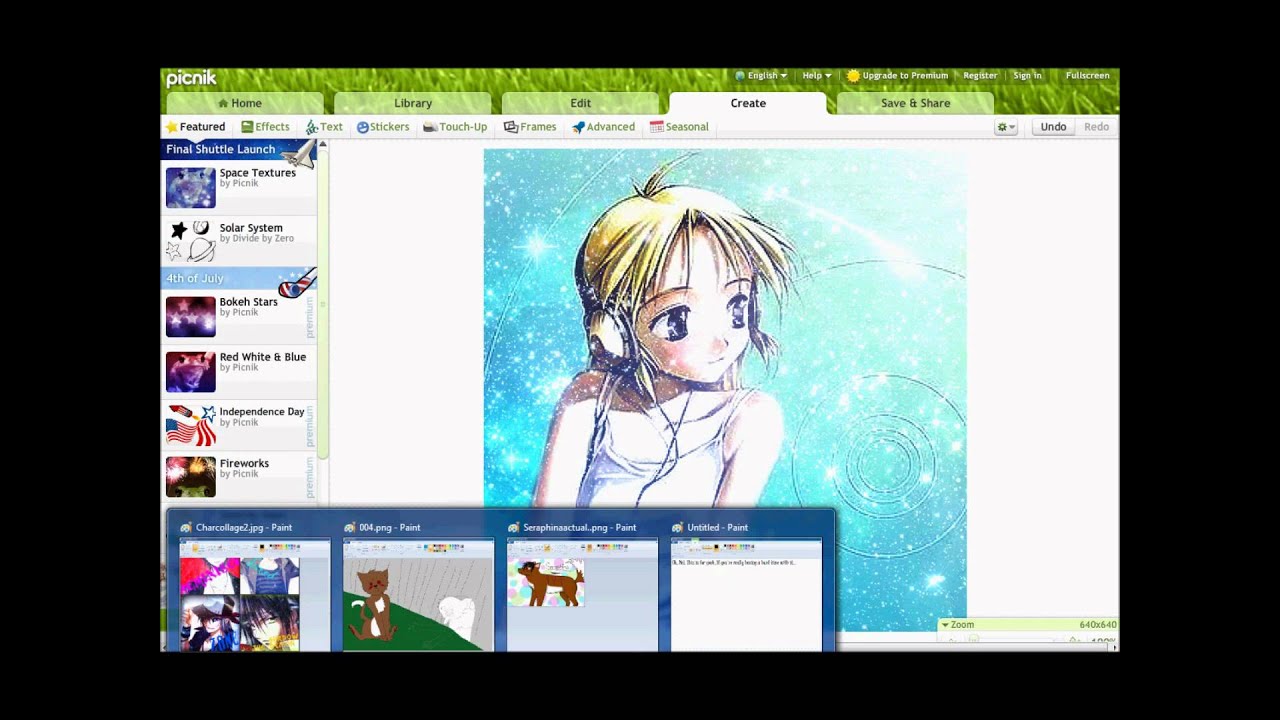This screenshot has width=1280, height=720.
Task: Select the Space Textures label
Action: coord(257,173)
